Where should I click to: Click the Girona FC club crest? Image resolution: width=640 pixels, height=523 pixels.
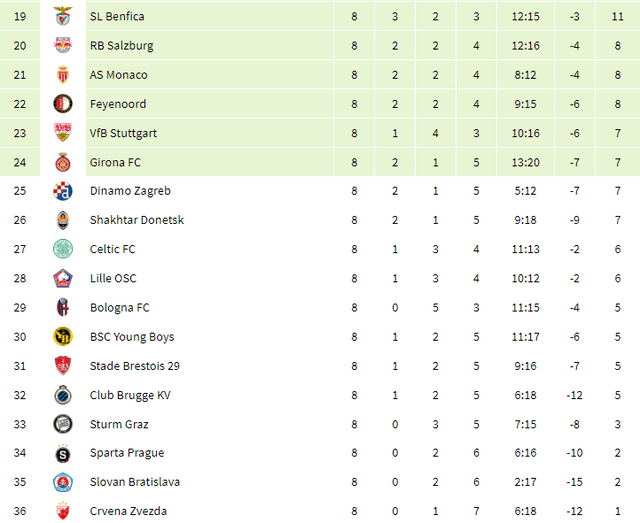[63, 162]
